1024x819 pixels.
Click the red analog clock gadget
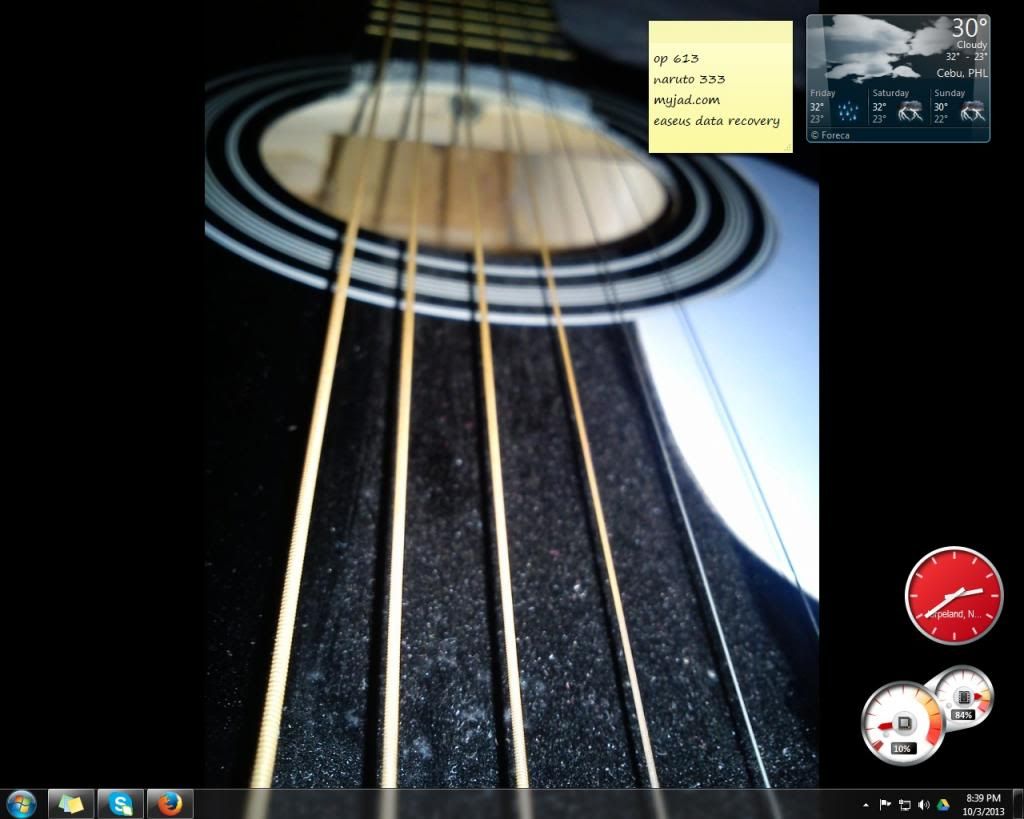pos(953,595)
